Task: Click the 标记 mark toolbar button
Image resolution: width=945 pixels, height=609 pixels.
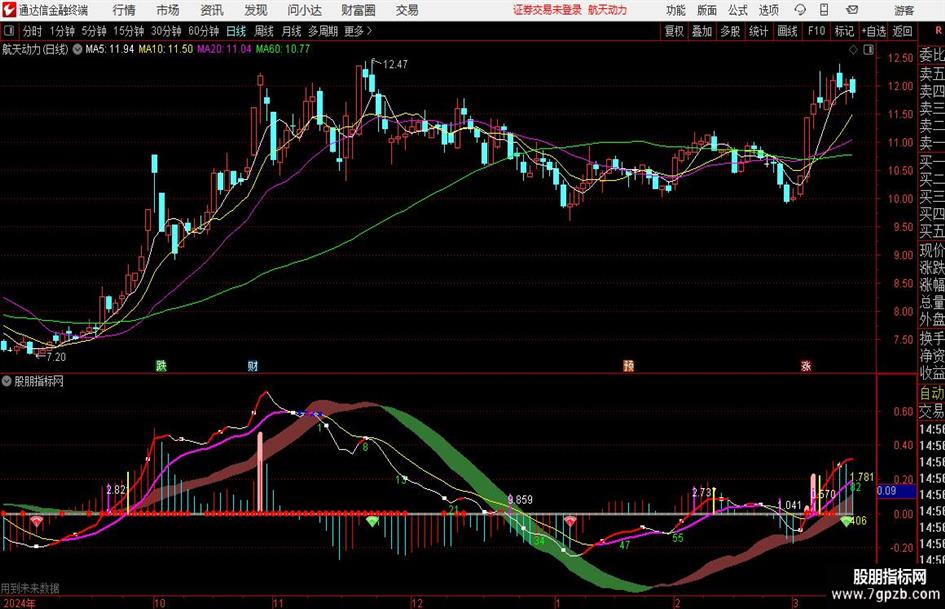Action: (844, 31)
